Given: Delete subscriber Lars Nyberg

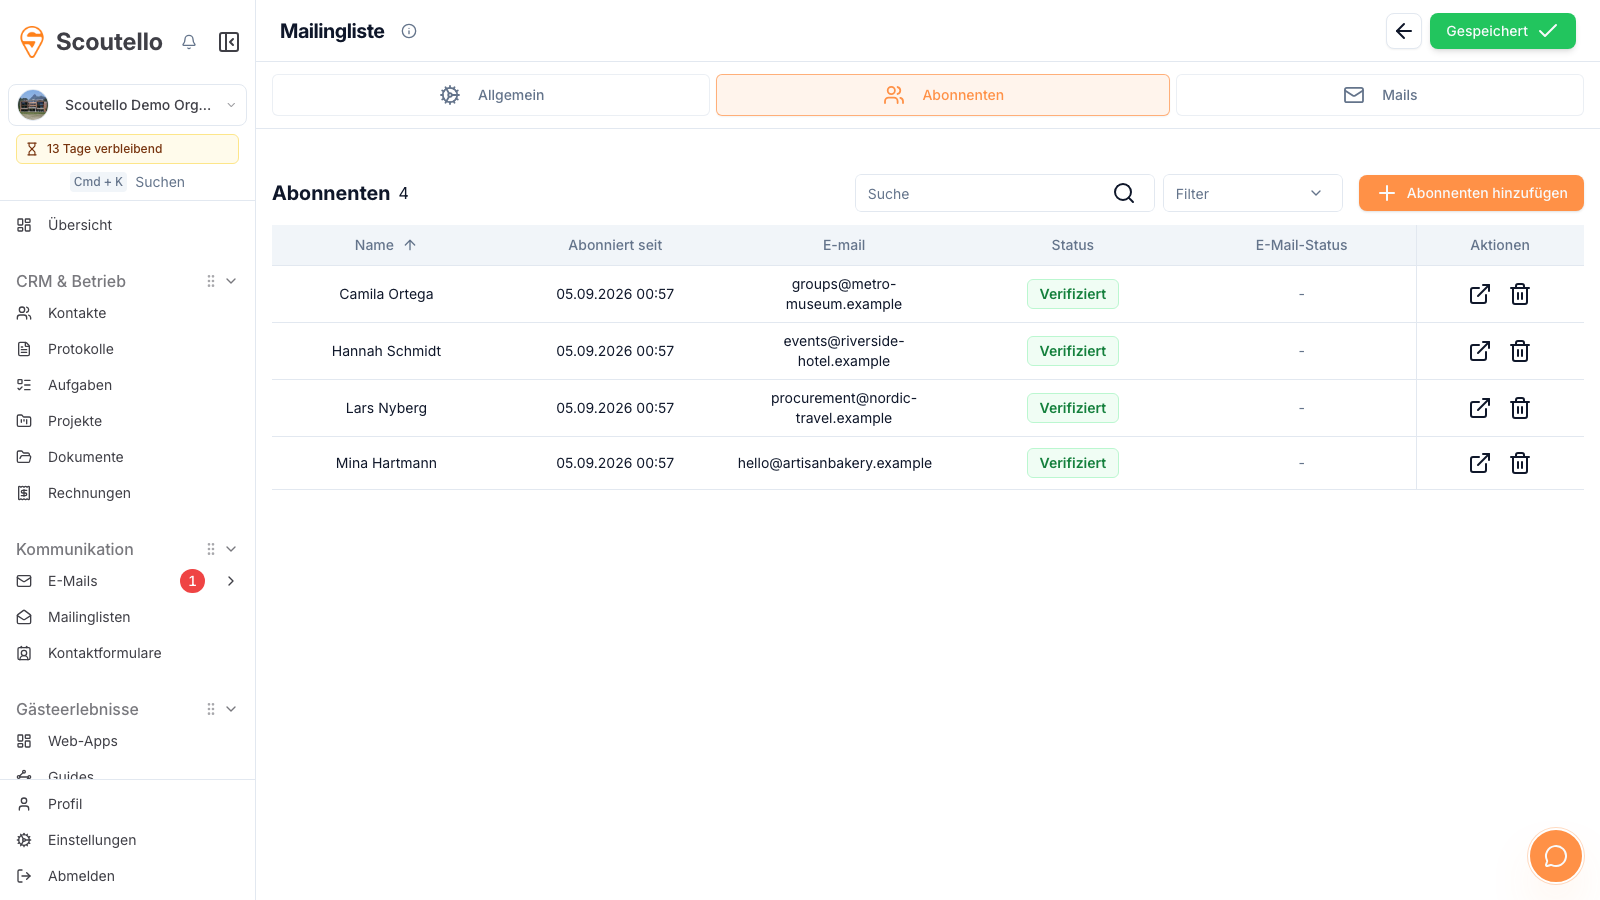Looking at the screenshot, I should click(1520, 408).
